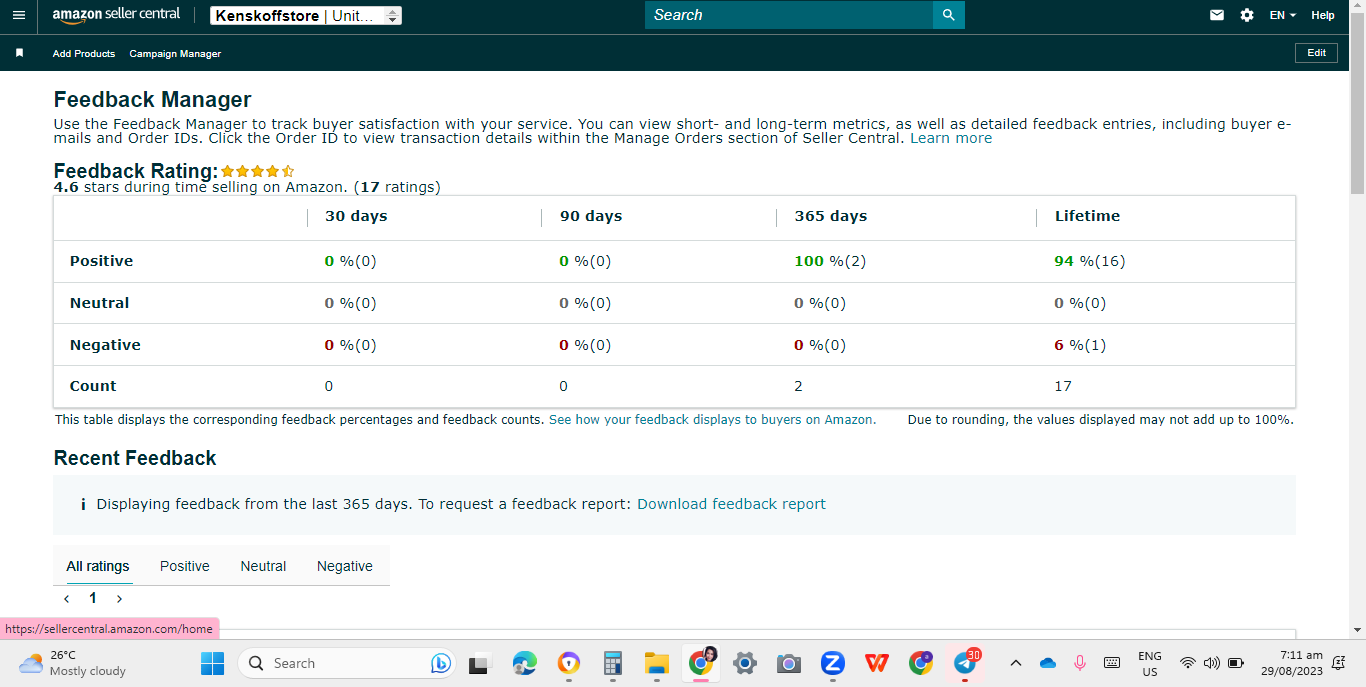The image size is (1366, 687).
Task: Open Task View in the taskbar
Action: pos(480,663)
